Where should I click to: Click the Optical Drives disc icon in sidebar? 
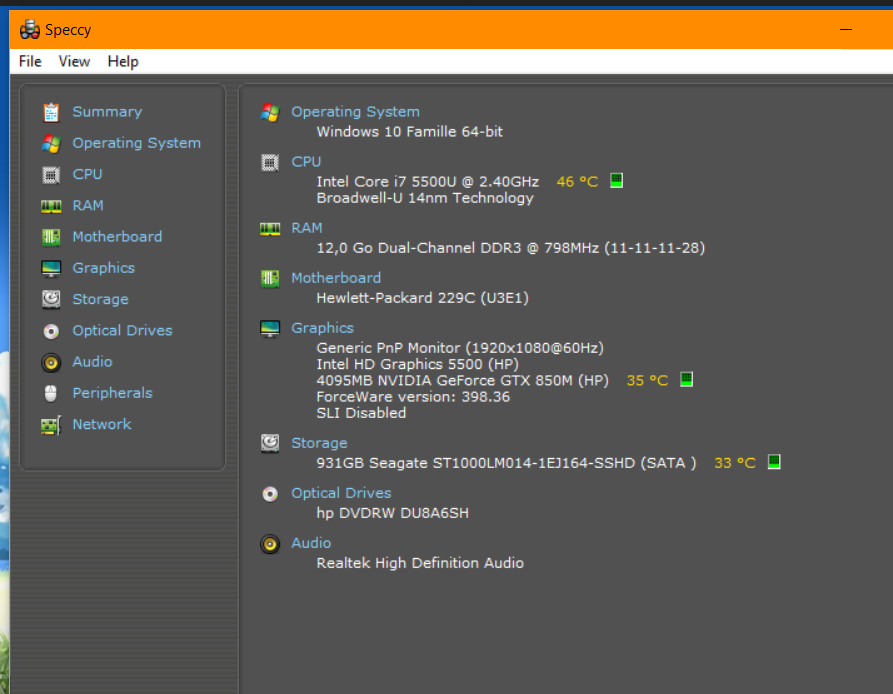(51, 331)
